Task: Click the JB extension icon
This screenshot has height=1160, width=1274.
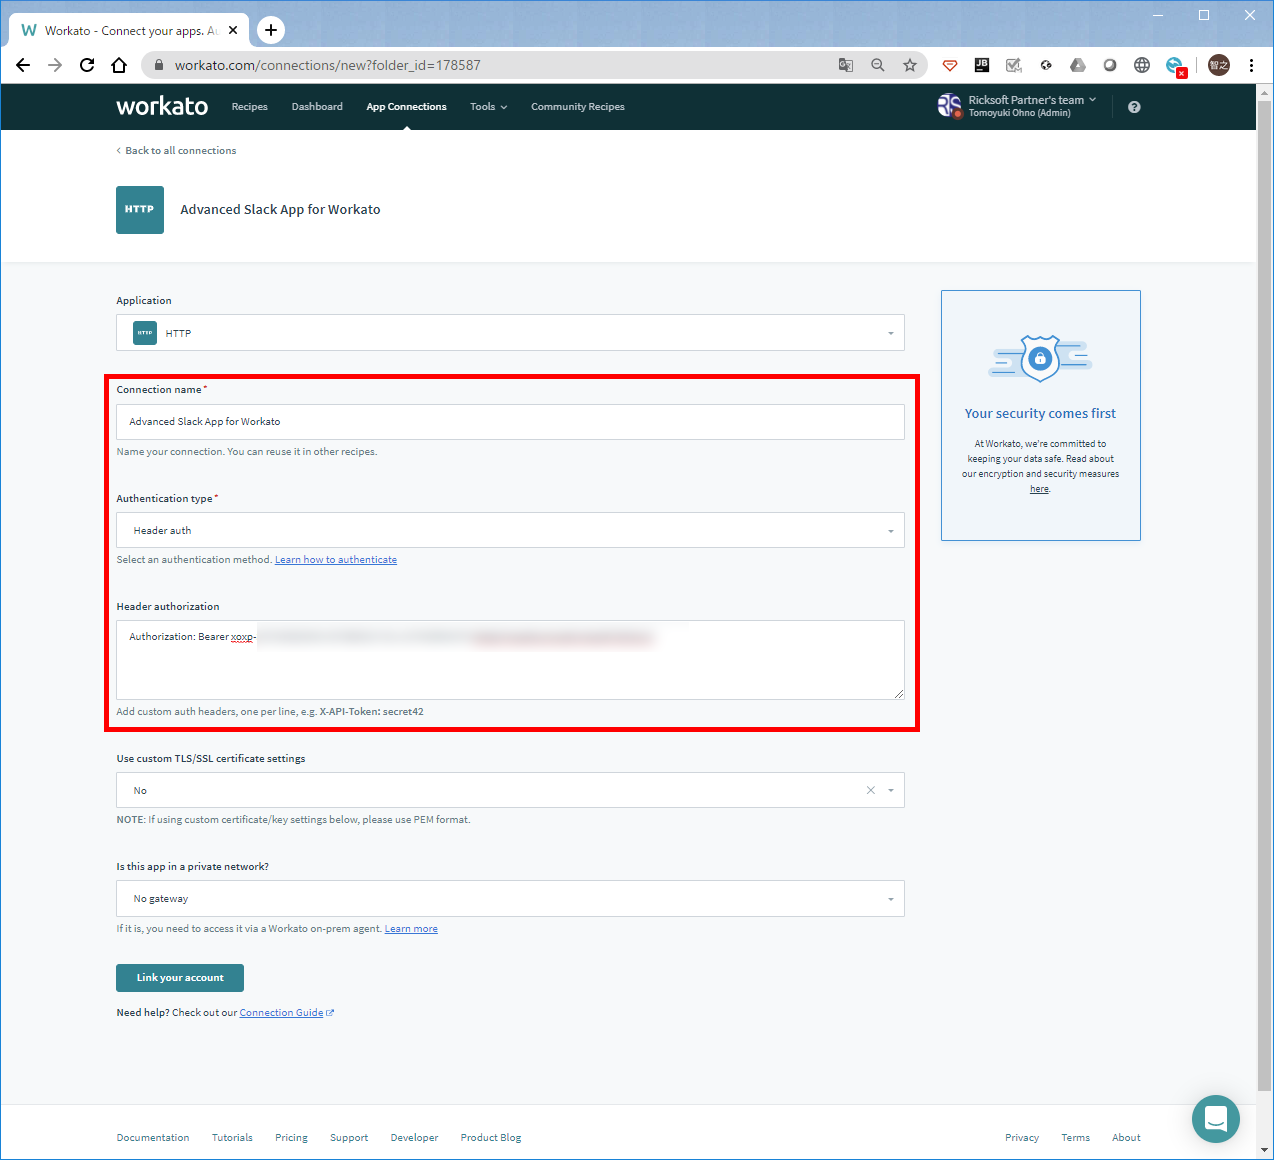Action: click(982, 65)
